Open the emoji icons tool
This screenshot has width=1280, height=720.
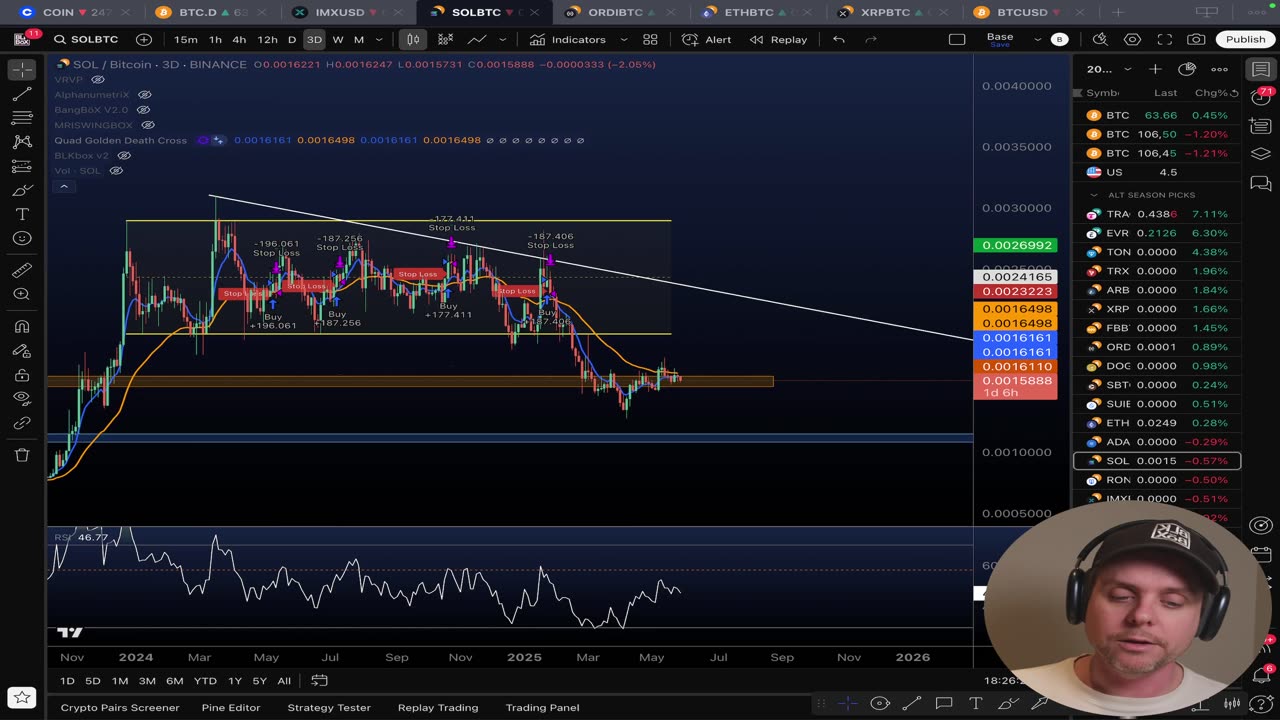click(x=21, y=238)
